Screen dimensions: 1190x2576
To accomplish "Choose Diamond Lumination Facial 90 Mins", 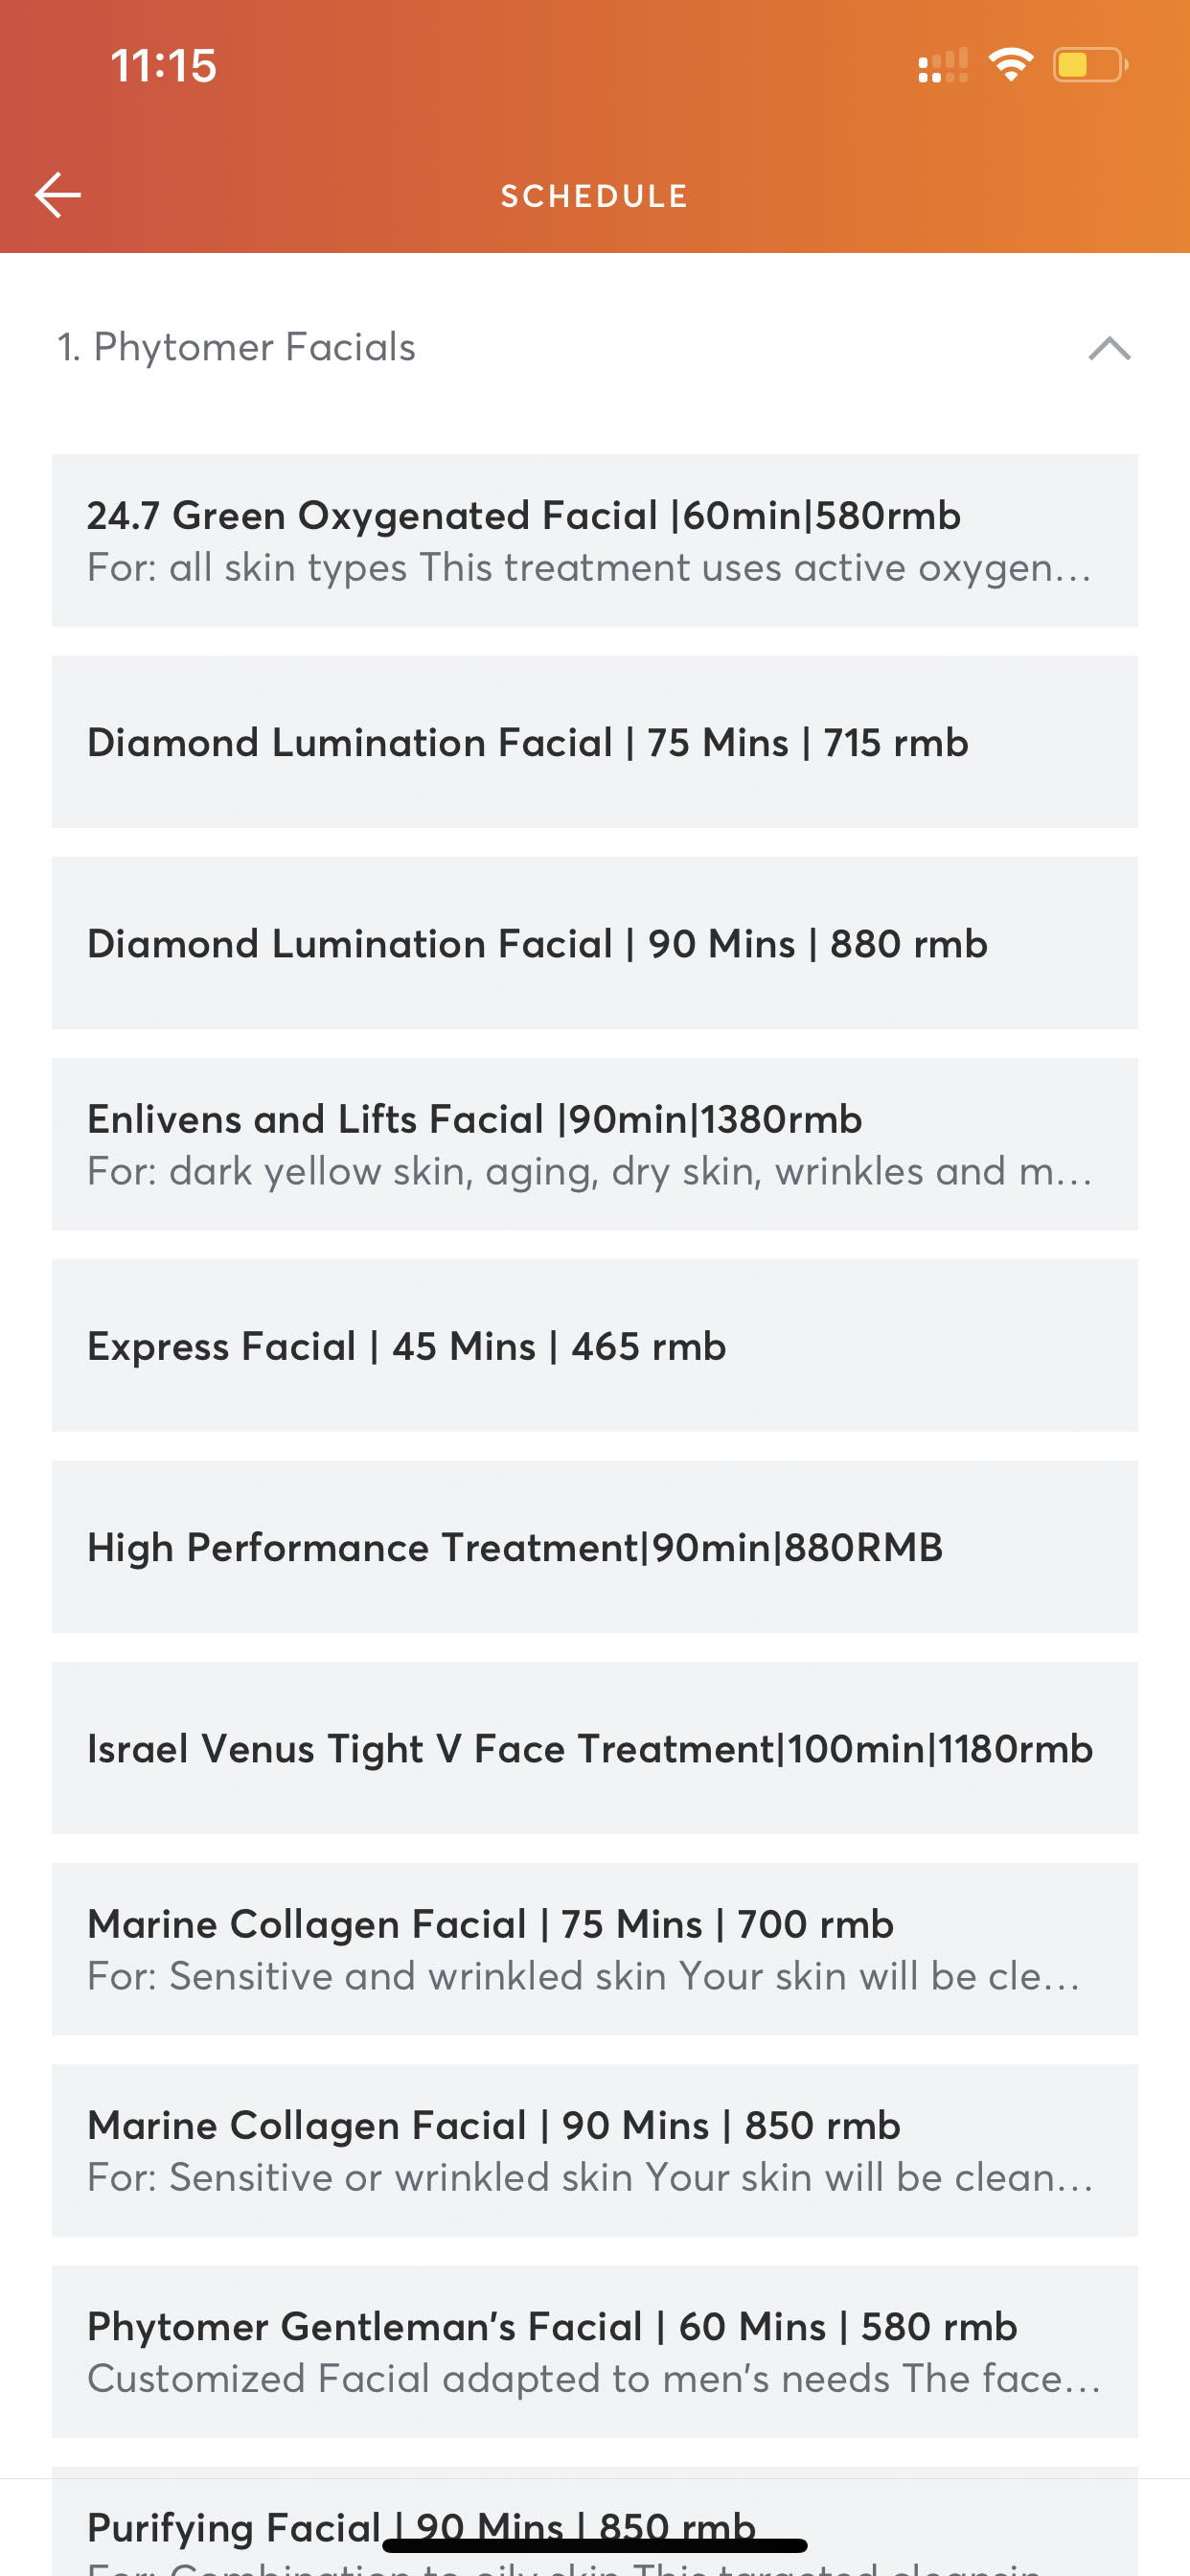I will [594, 943].
